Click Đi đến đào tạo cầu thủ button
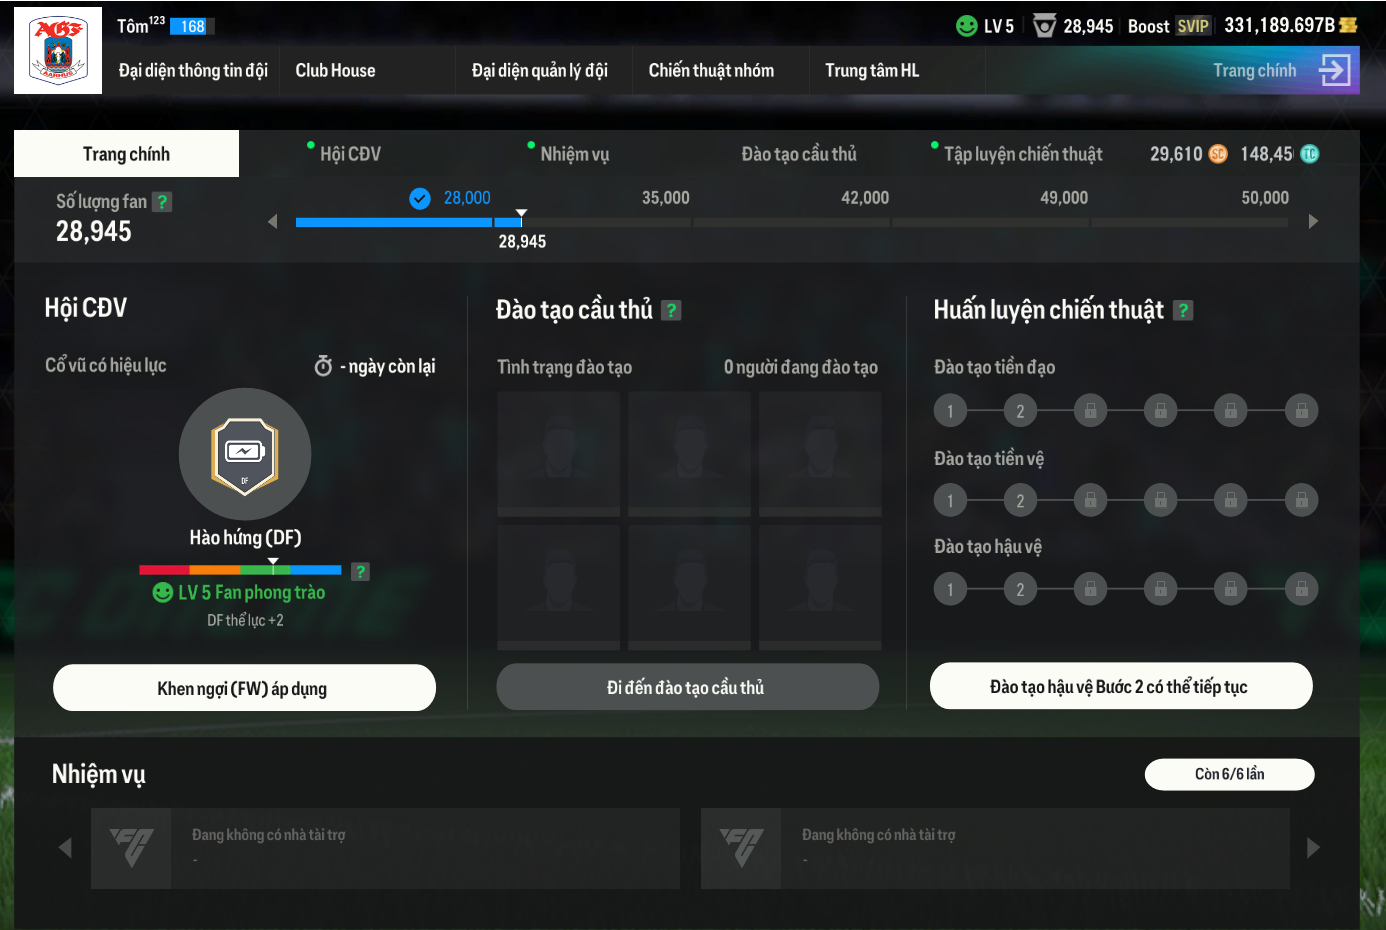Screen dimensions: 1386x930 tap(687, 687)
